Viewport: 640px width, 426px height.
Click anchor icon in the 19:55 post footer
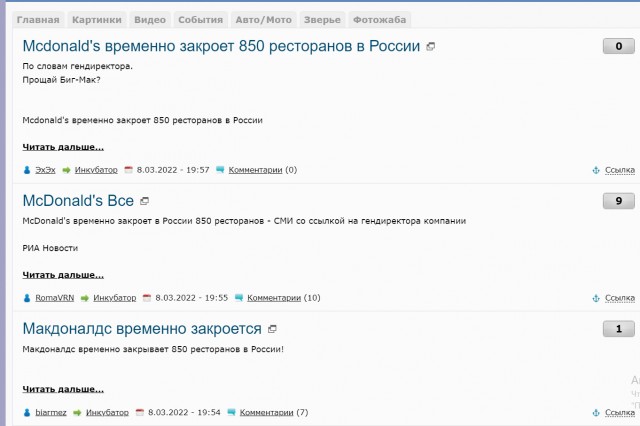pos(596,298)
